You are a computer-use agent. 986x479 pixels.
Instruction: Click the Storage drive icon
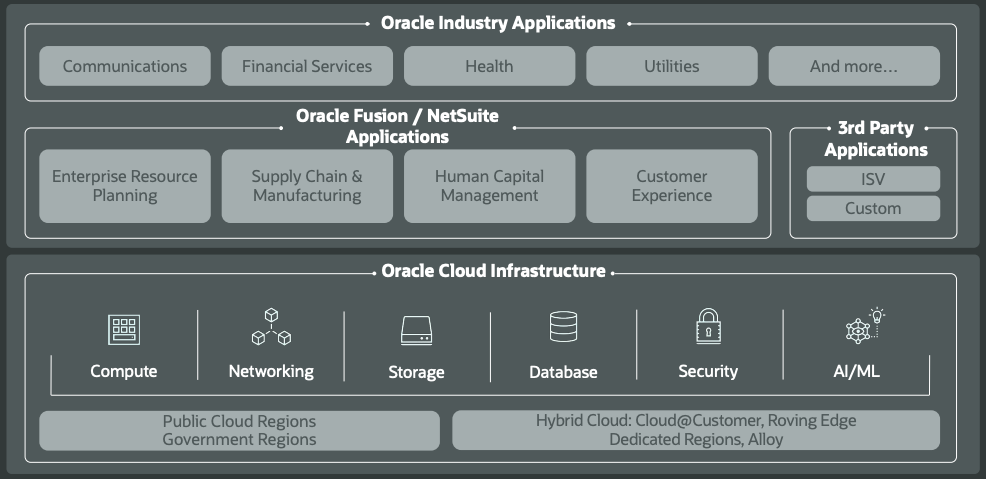[x=416, y=330]
